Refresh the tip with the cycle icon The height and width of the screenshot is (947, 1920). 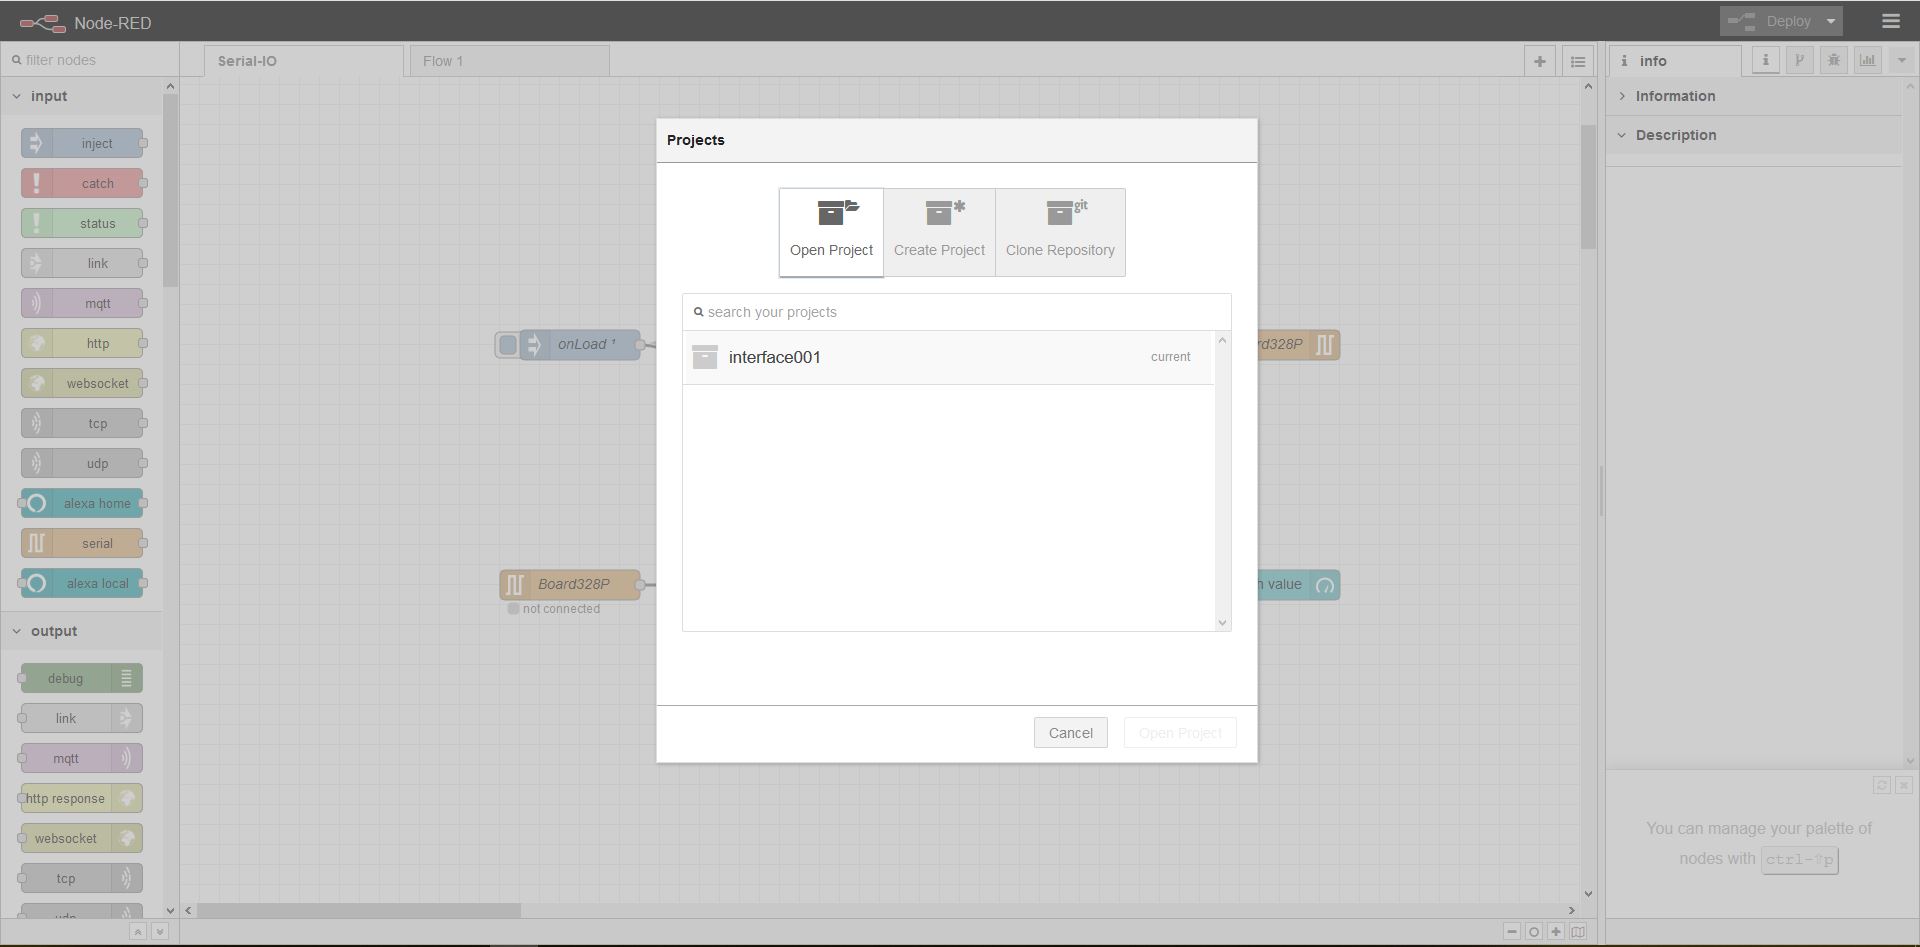1881,785
